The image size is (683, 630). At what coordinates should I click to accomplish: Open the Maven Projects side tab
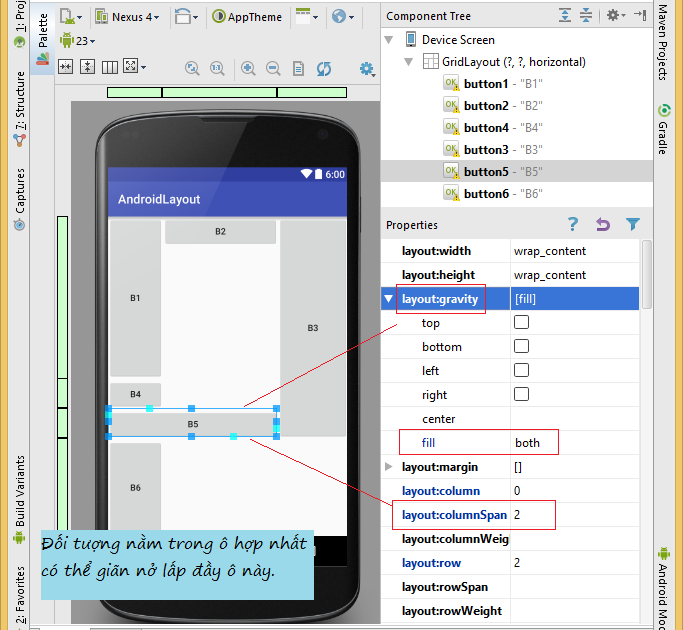pyautogui.click(x=663, y=41)
